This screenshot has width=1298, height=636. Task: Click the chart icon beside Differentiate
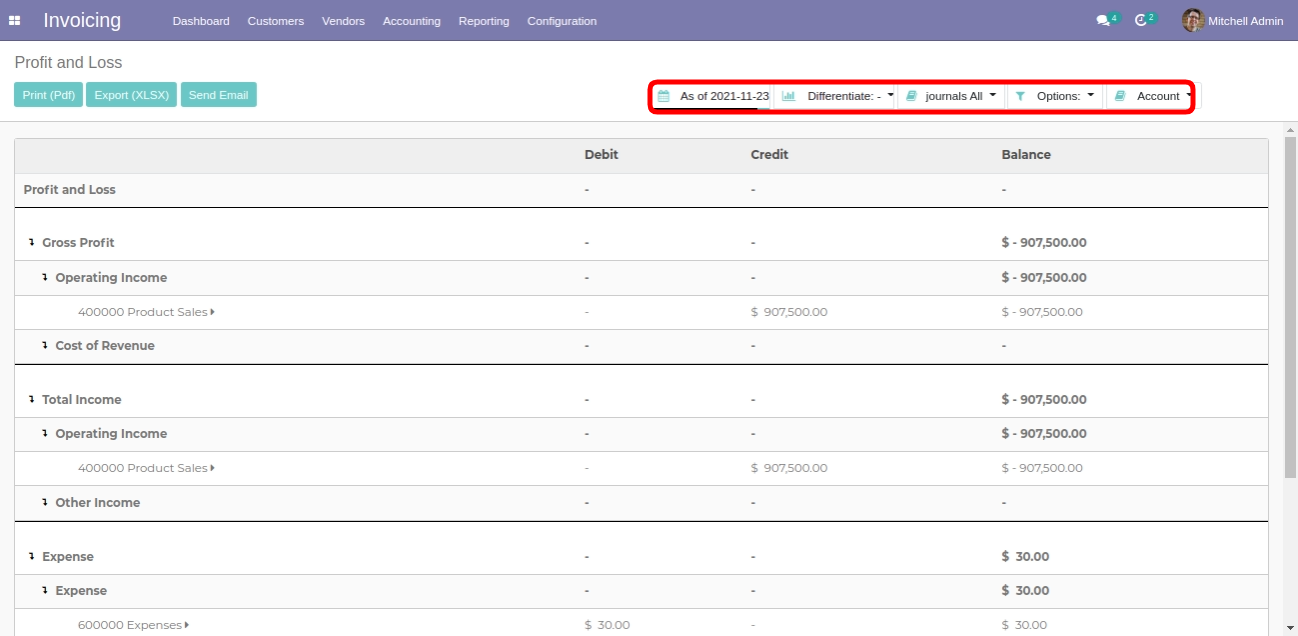789,96
